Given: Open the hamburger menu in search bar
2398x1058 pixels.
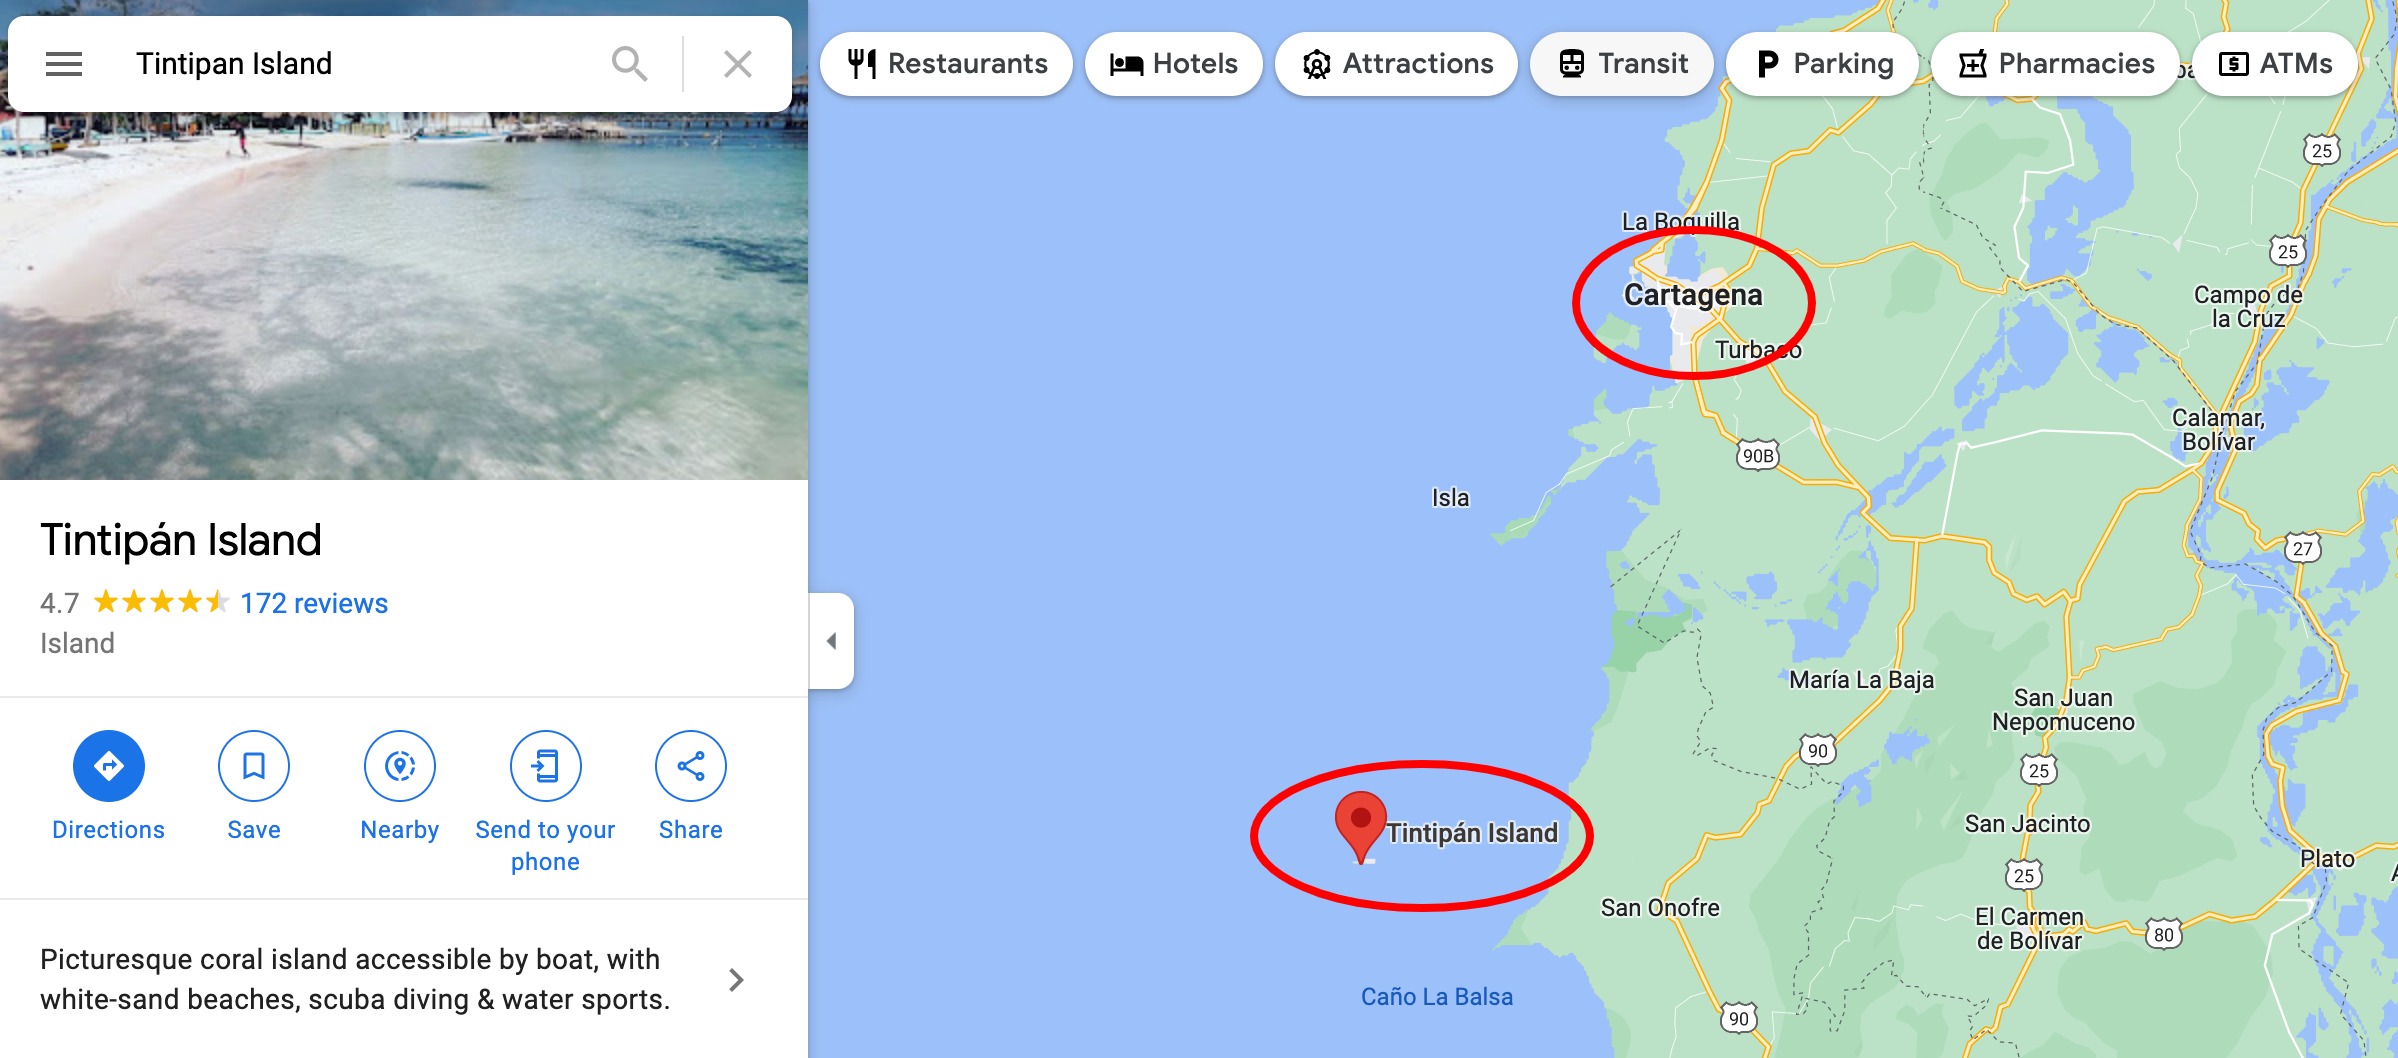Looking at the screenshot, I should click(64, 64).
